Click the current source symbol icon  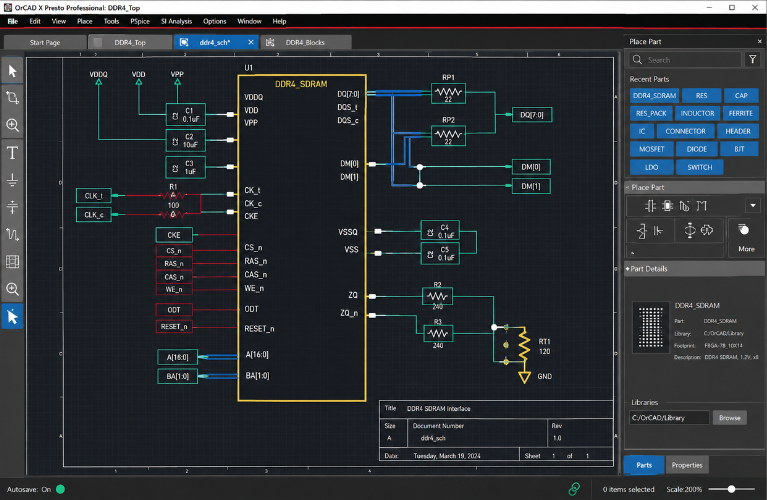690,230
